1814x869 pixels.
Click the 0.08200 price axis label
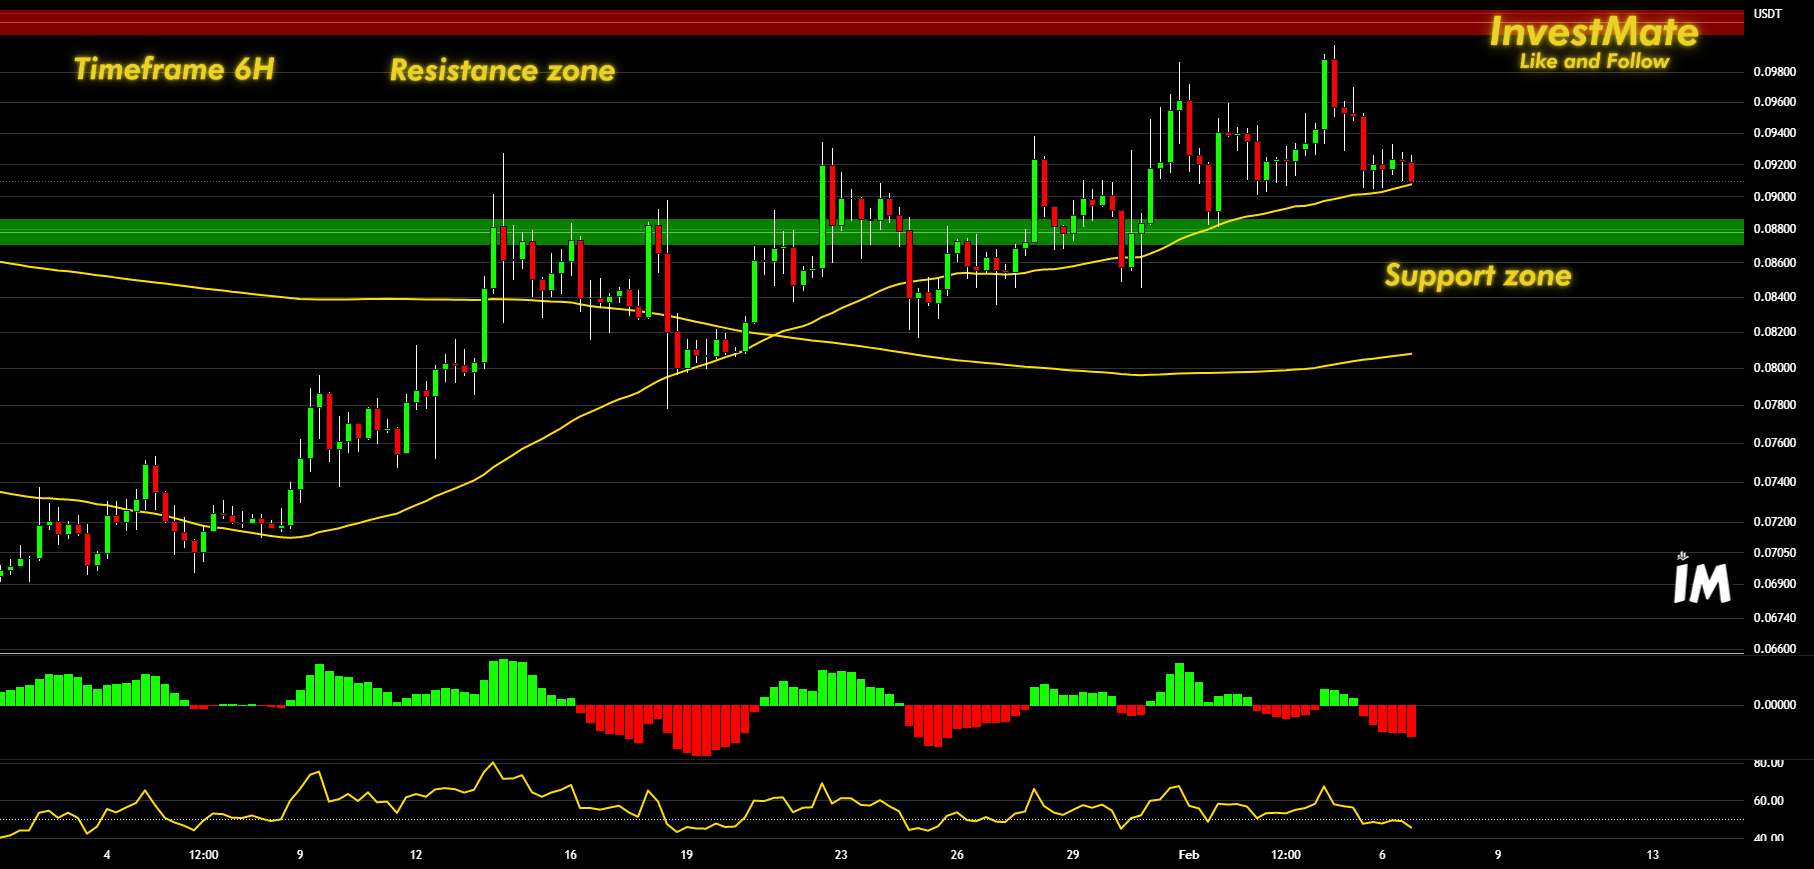pos(1774,332)
